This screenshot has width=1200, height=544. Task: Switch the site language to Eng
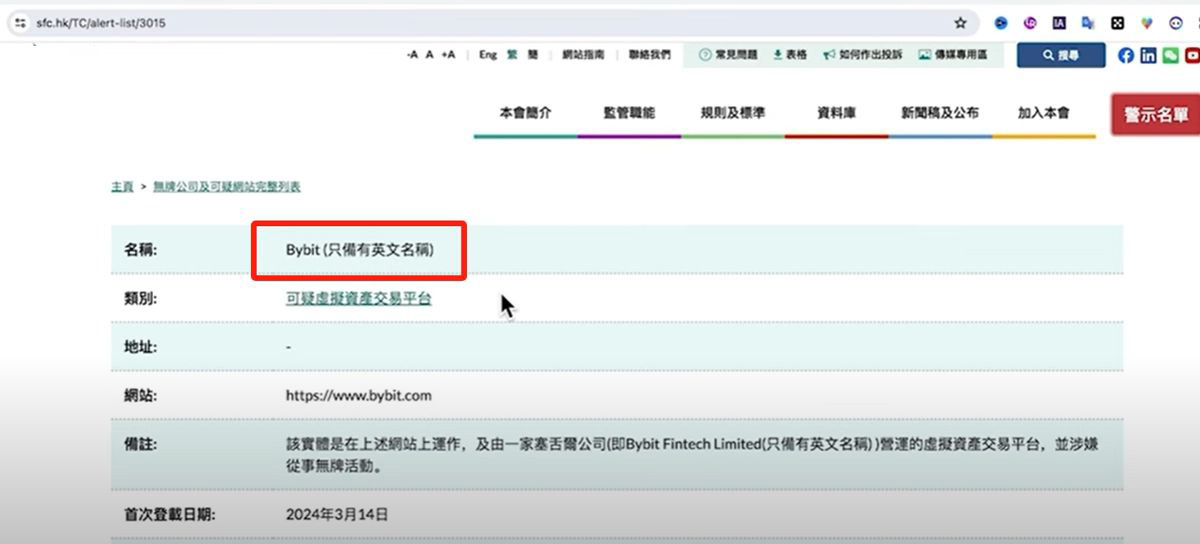[x=487, y=55]
